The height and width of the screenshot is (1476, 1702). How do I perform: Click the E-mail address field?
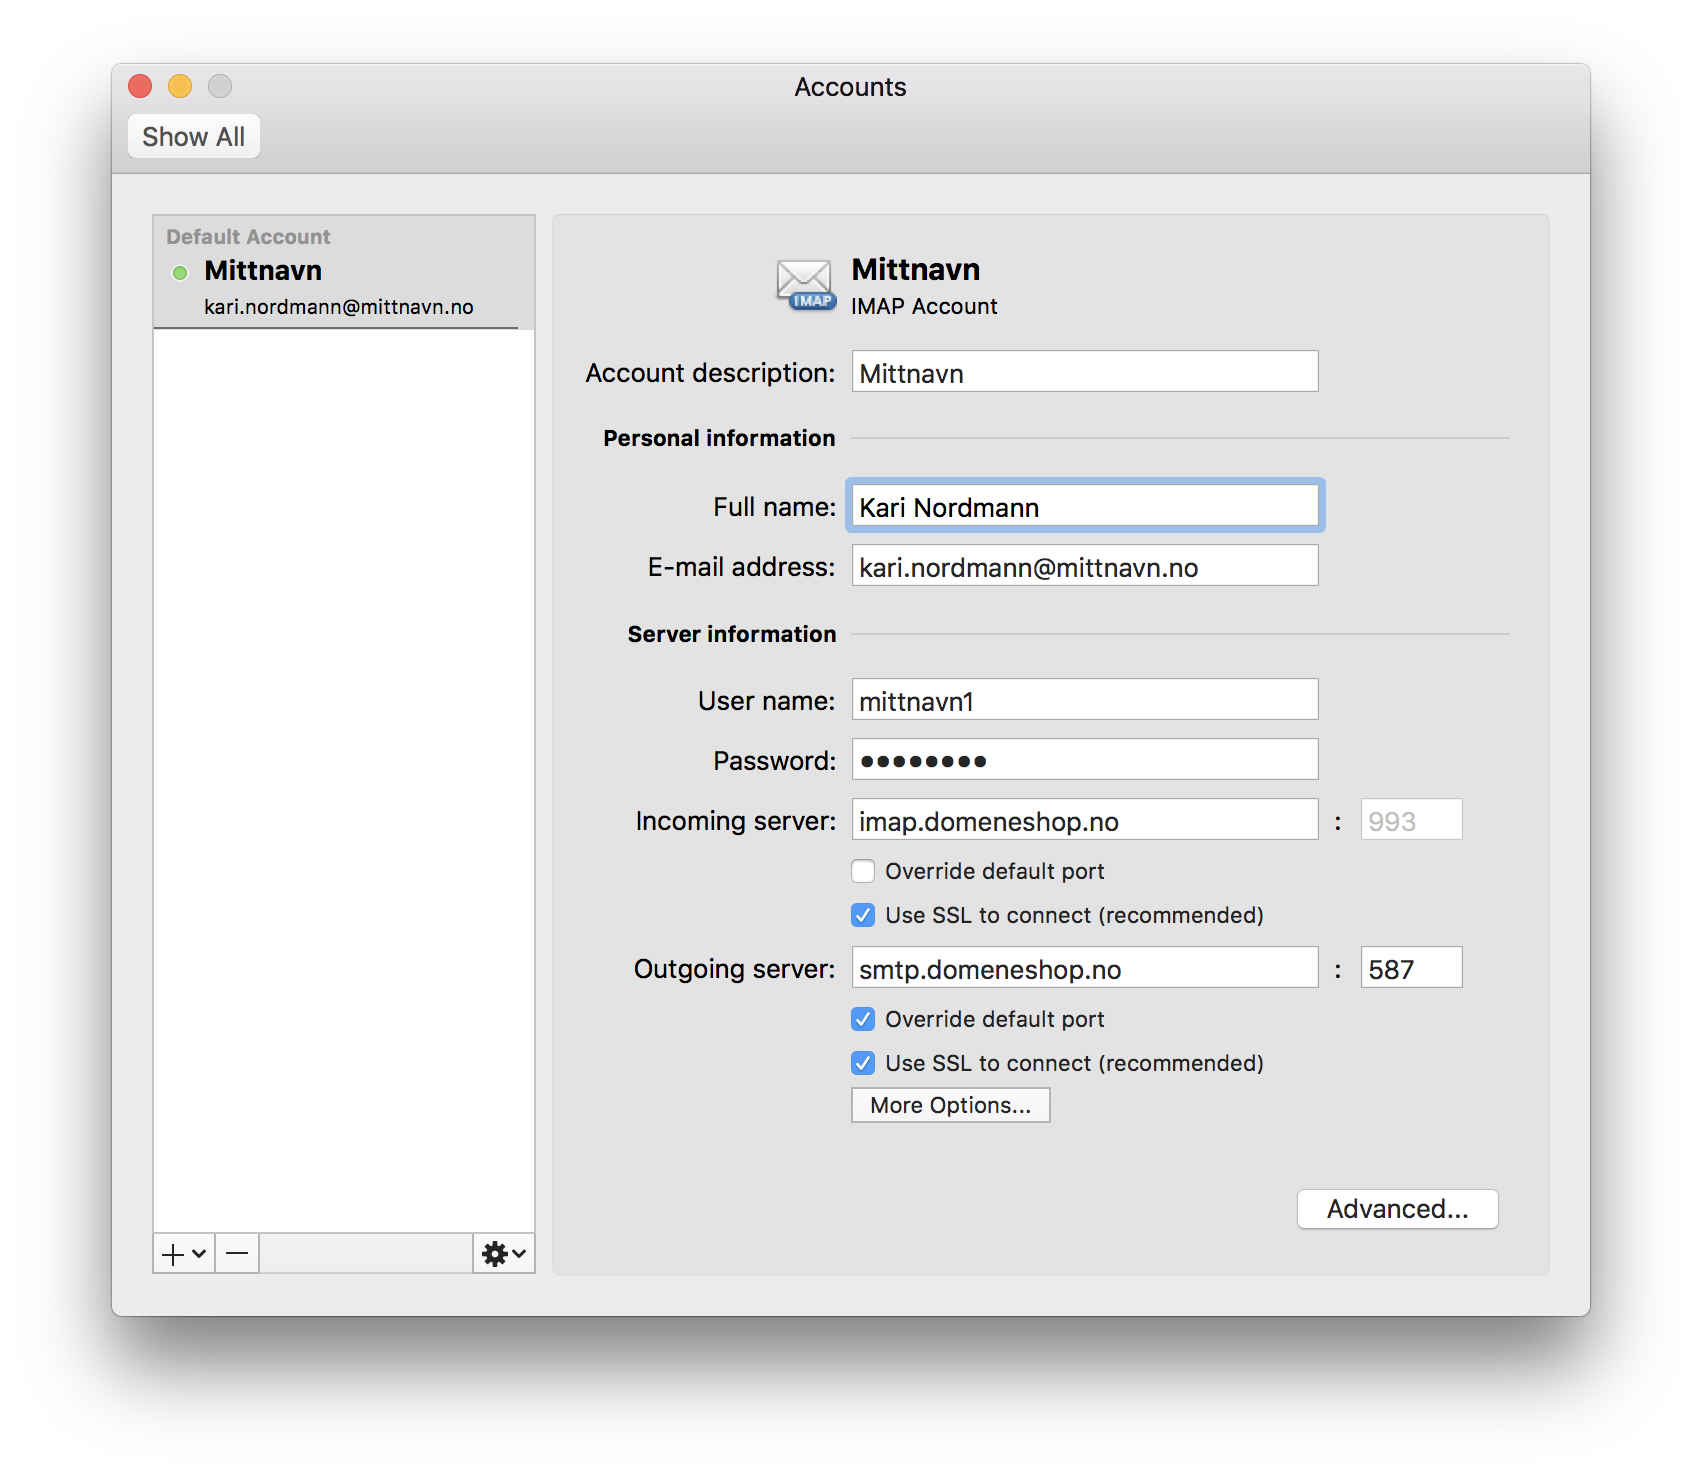[1085, 566]
